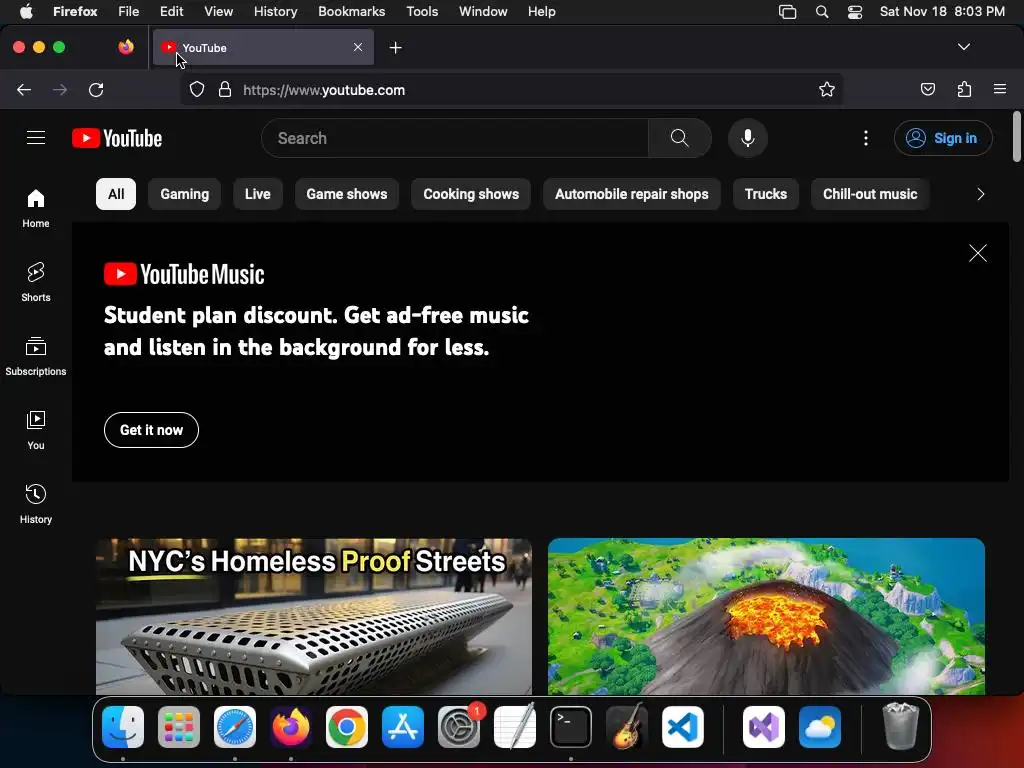Save page to Pocket
1024x768 pixels.
927,89
